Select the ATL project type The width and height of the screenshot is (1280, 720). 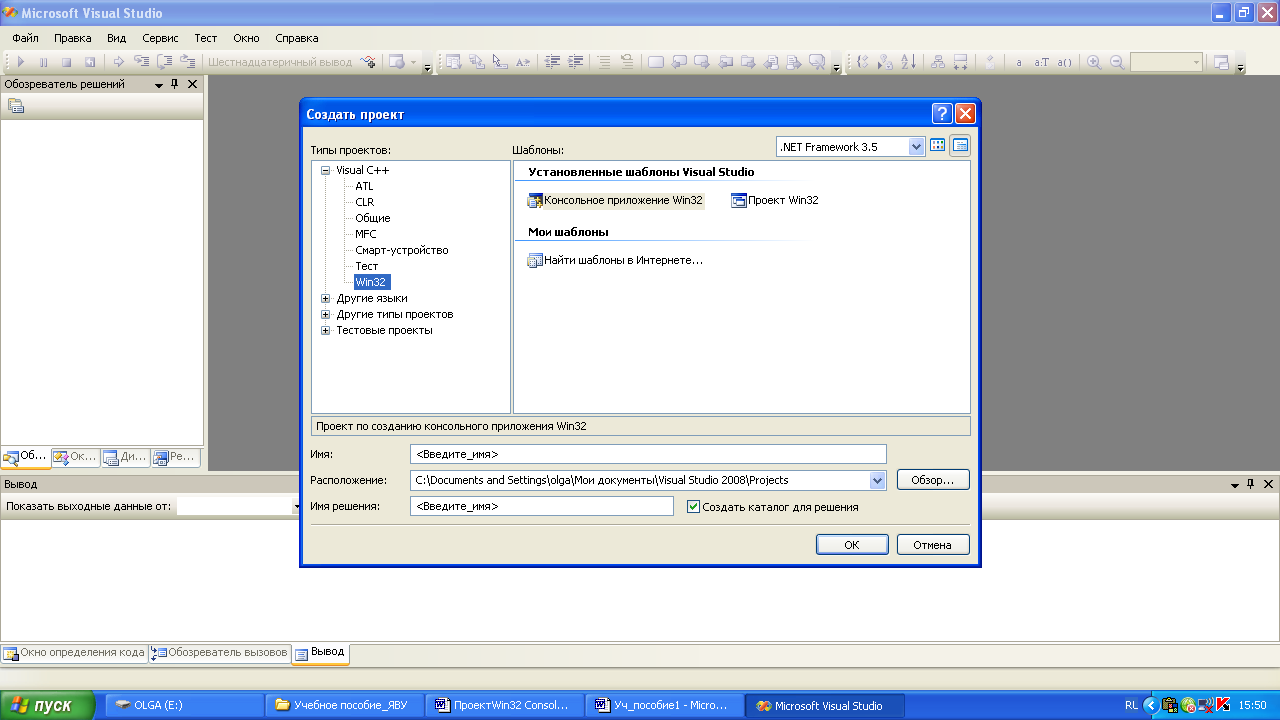pos(364,186)
